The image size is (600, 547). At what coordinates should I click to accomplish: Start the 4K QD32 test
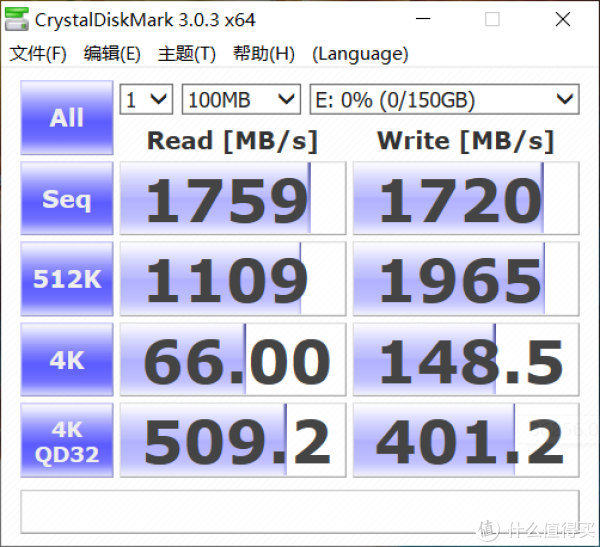pyautogui.click(x=67, y=440)
